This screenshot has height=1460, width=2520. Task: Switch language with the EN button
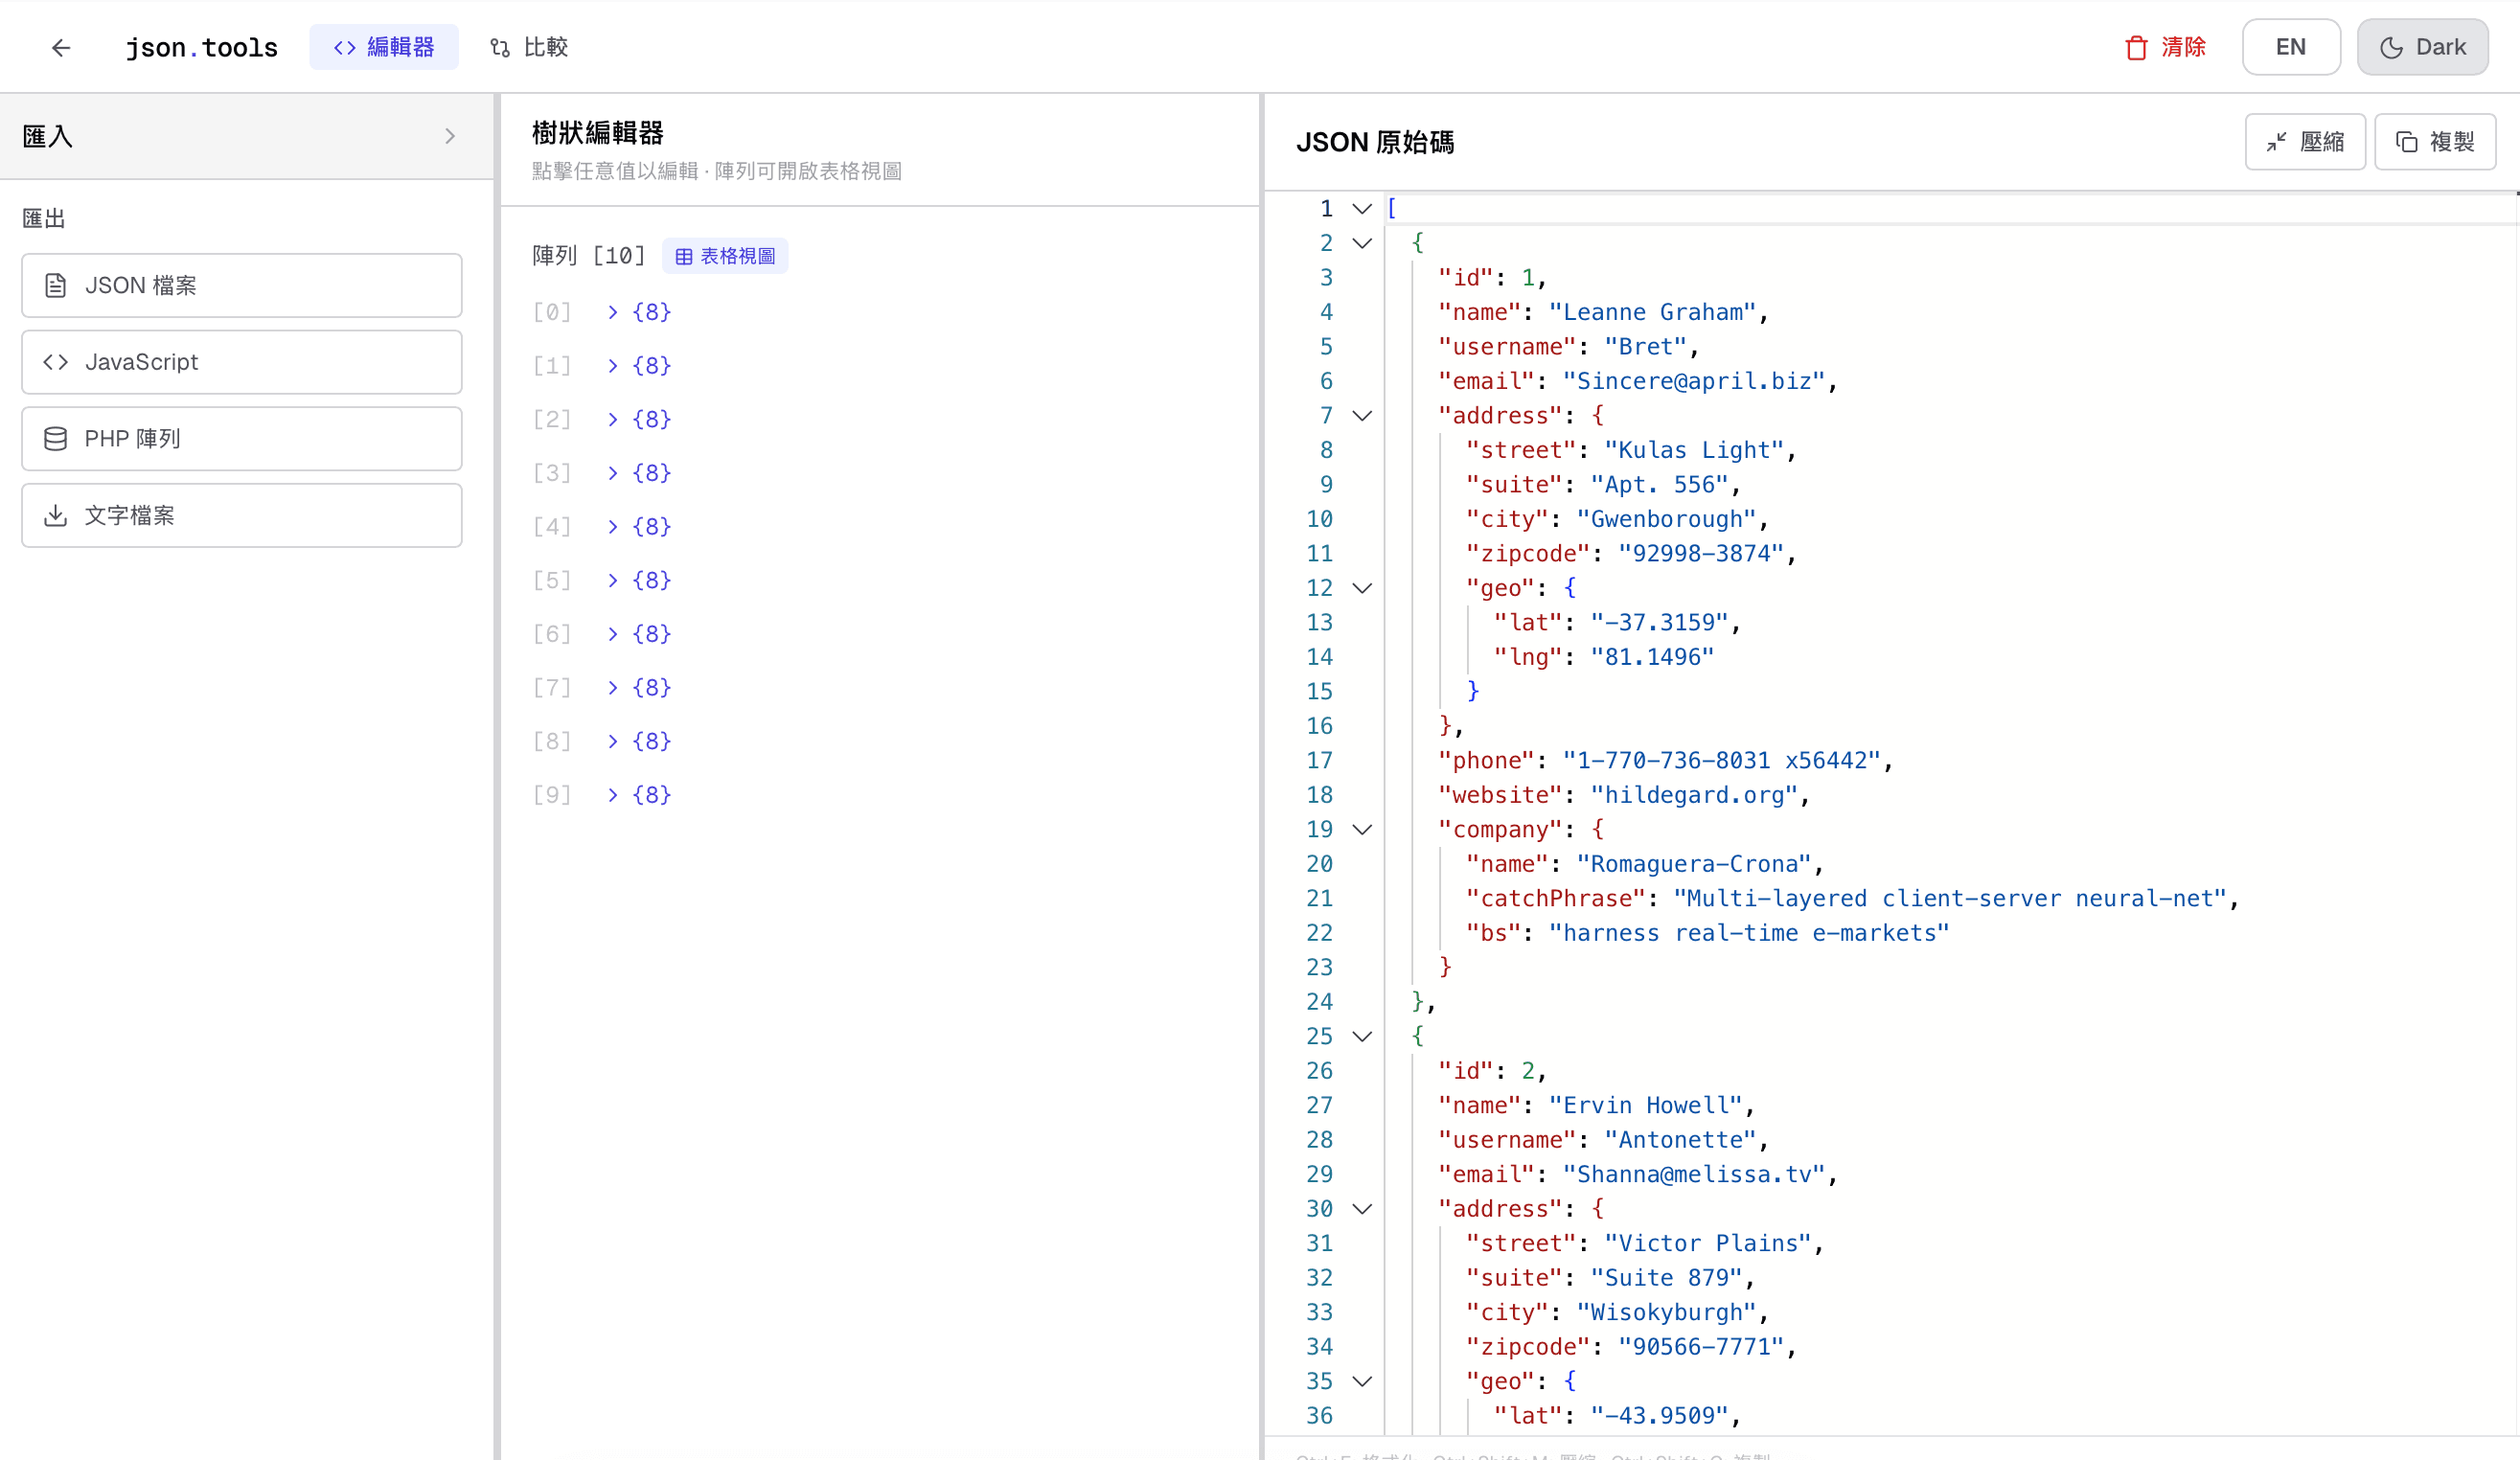2290,47
